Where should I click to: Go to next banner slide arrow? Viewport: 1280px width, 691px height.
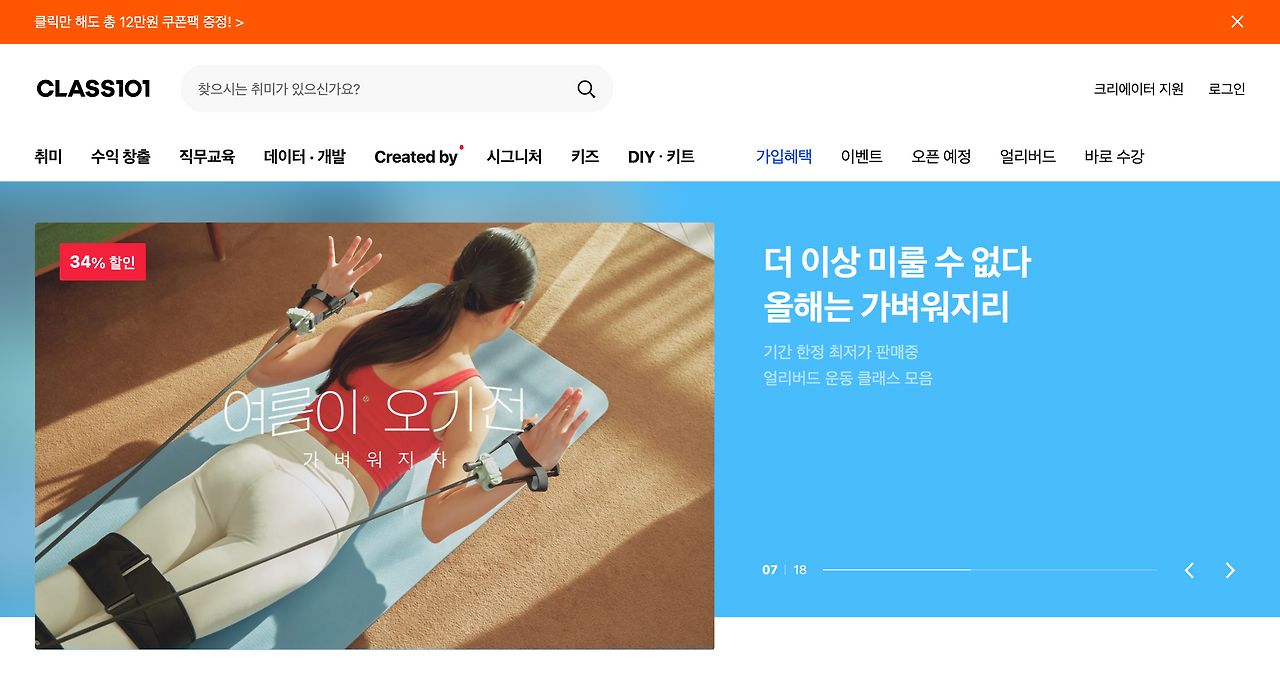coord(1230,570)
